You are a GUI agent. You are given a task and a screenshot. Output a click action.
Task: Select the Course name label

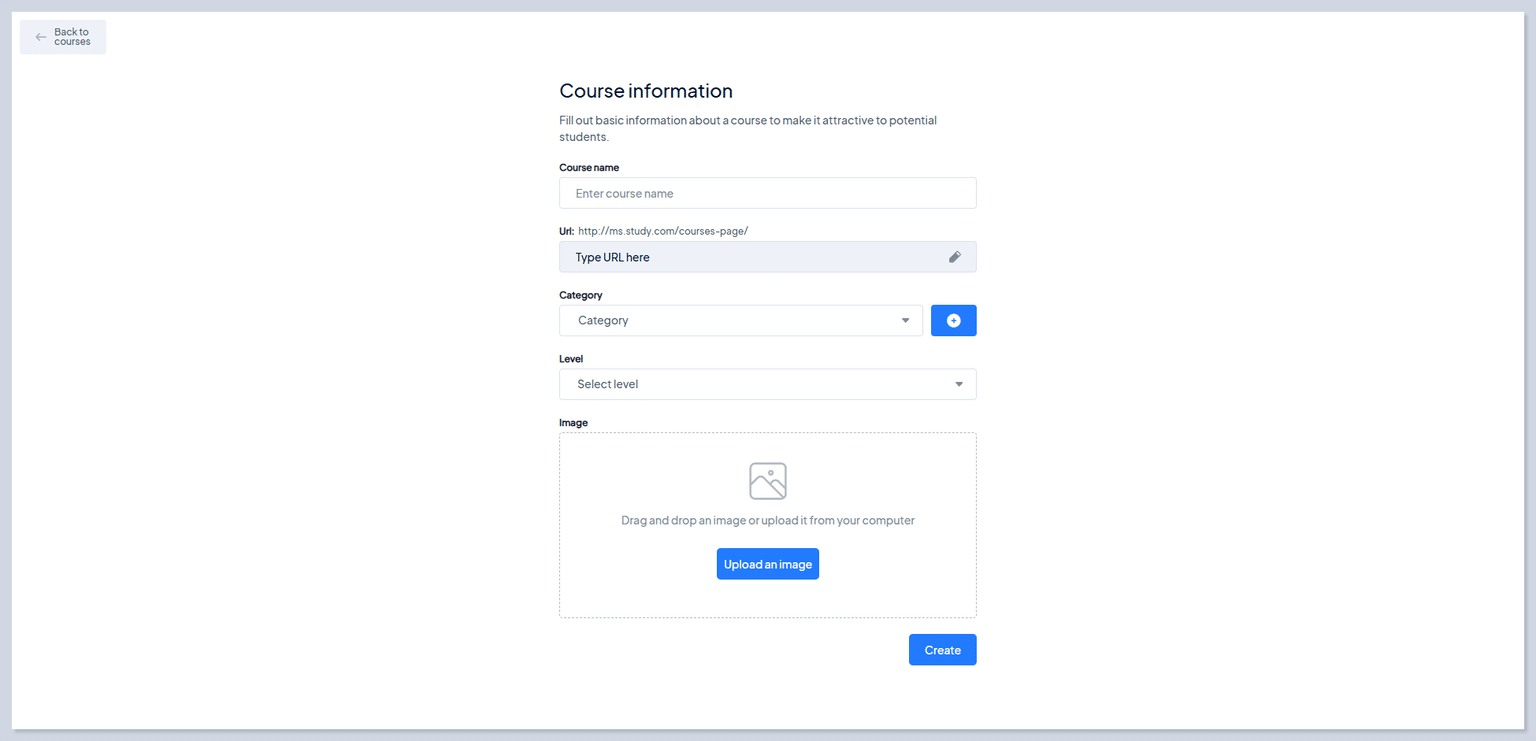589,167
